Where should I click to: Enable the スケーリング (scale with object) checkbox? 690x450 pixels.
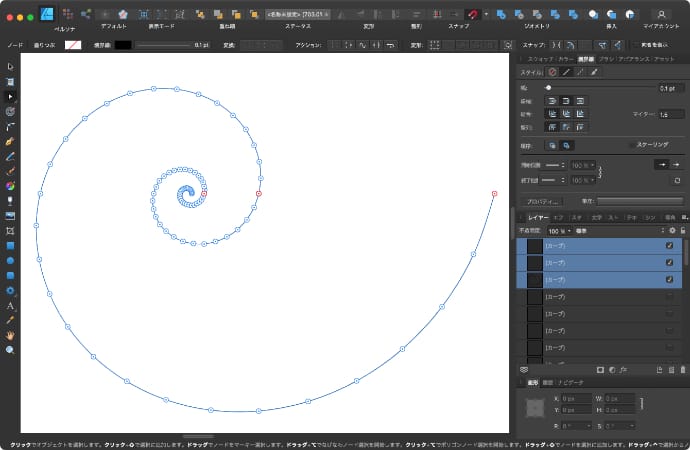coord(630,144)
